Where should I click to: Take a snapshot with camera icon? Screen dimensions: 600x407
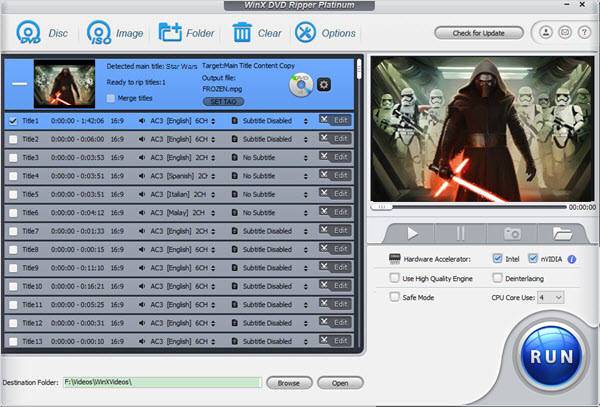point(512,233)
